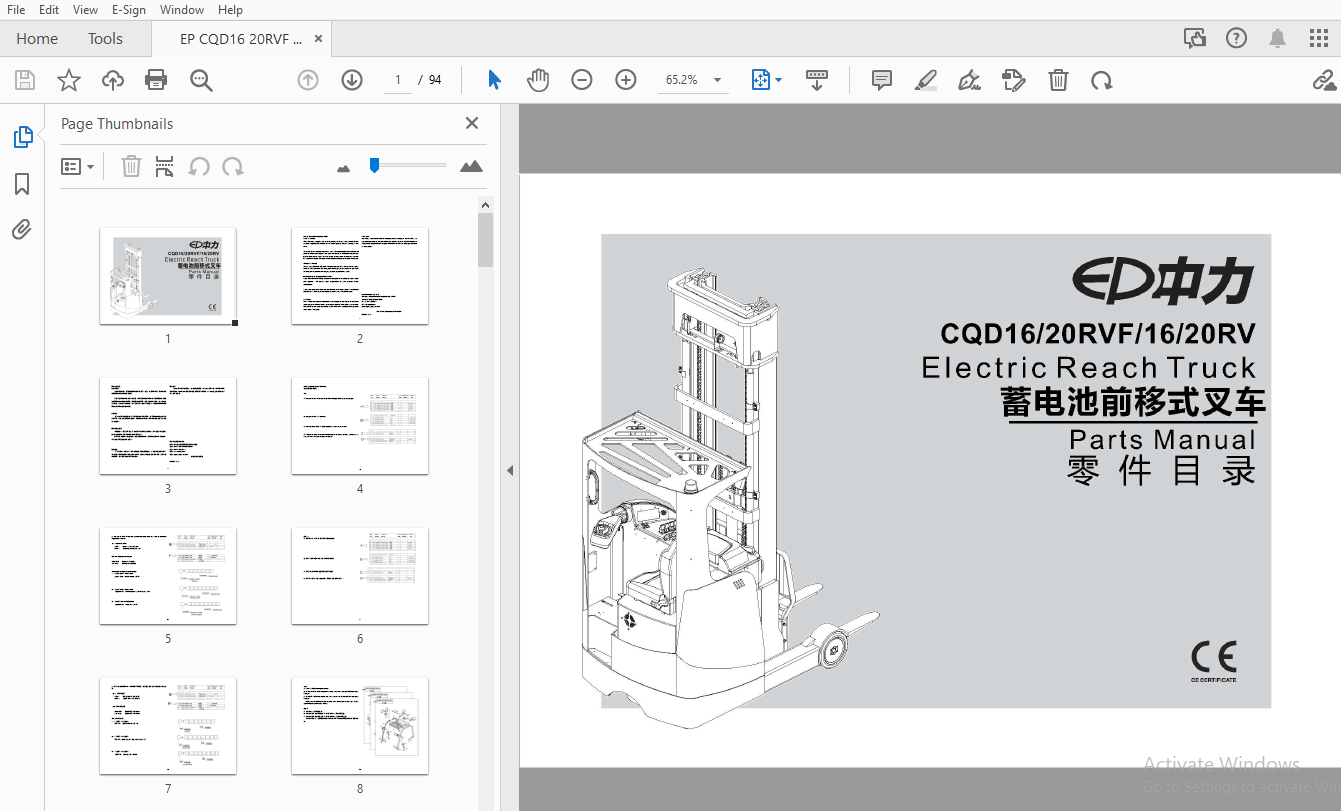Open the Window menu
Screen dimensions: 1341x811
(182, 10)
